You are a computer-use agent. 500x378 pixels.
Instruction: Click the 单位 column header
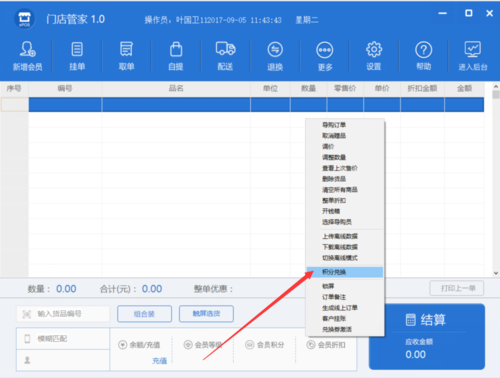(x=270, y=88)
